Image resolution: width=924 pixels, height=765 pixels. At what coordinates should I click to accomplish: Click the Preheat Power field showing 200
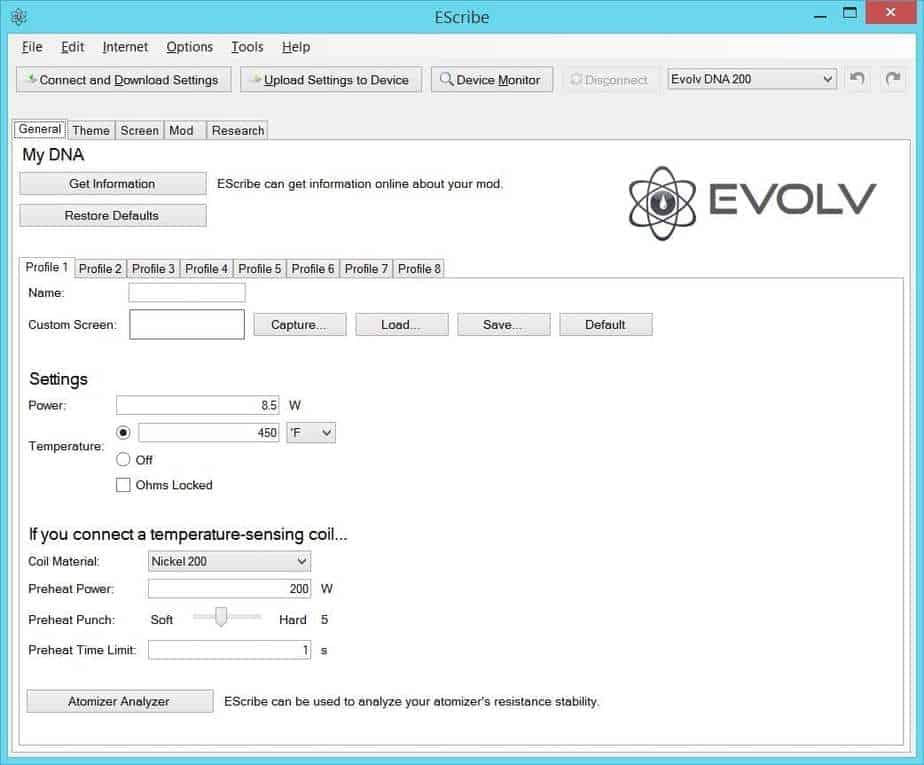(x=229, y=589)
